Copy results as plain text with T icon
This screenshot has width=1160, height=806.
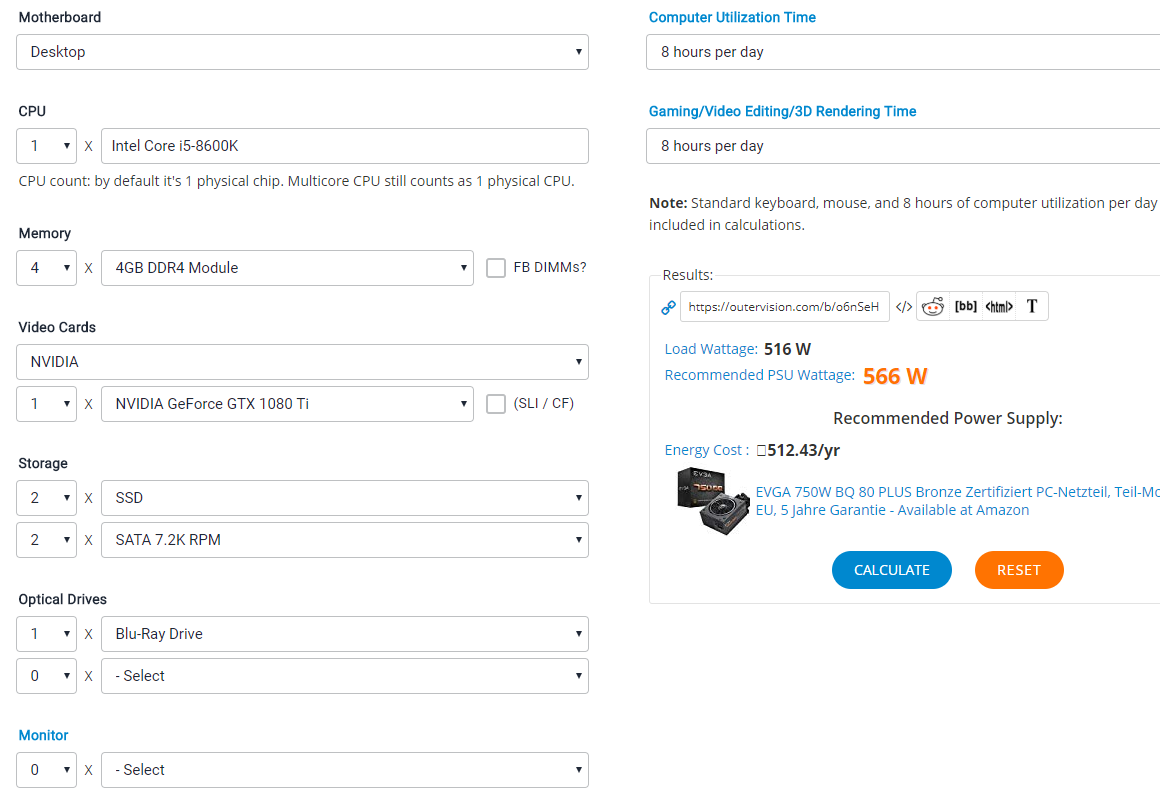click(1032, 306)
